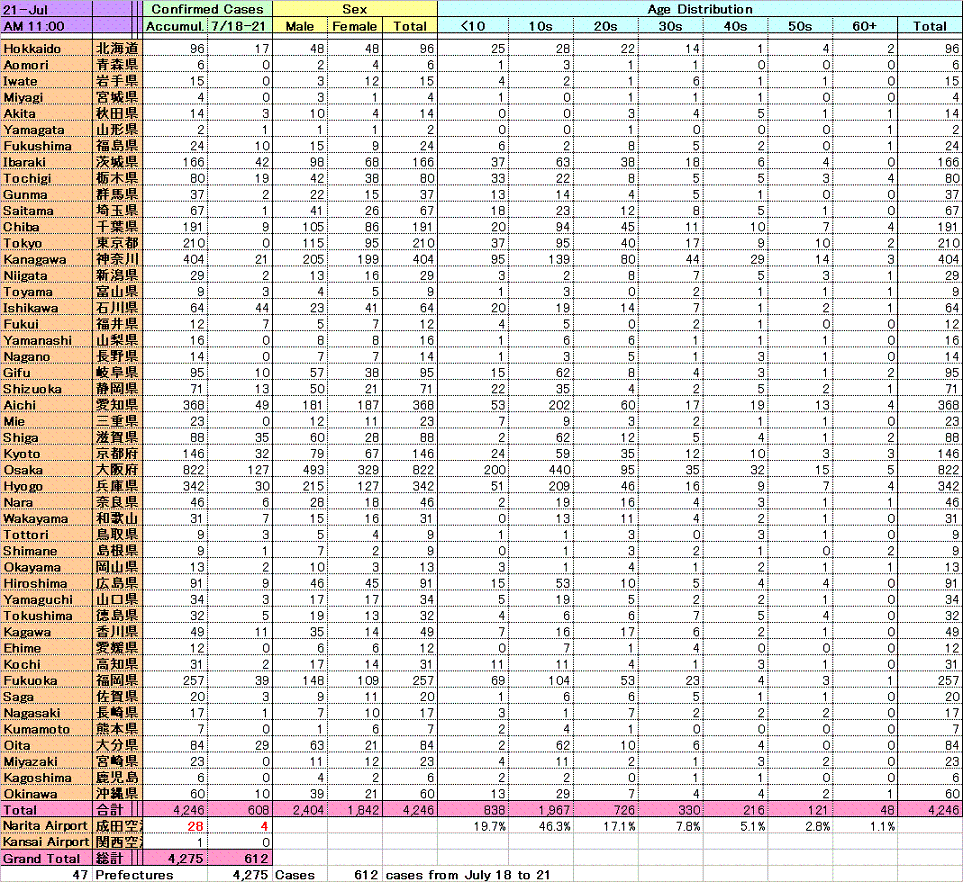Click the "Narita Airport" row label
963x882 pixels.
coord(45,826)
